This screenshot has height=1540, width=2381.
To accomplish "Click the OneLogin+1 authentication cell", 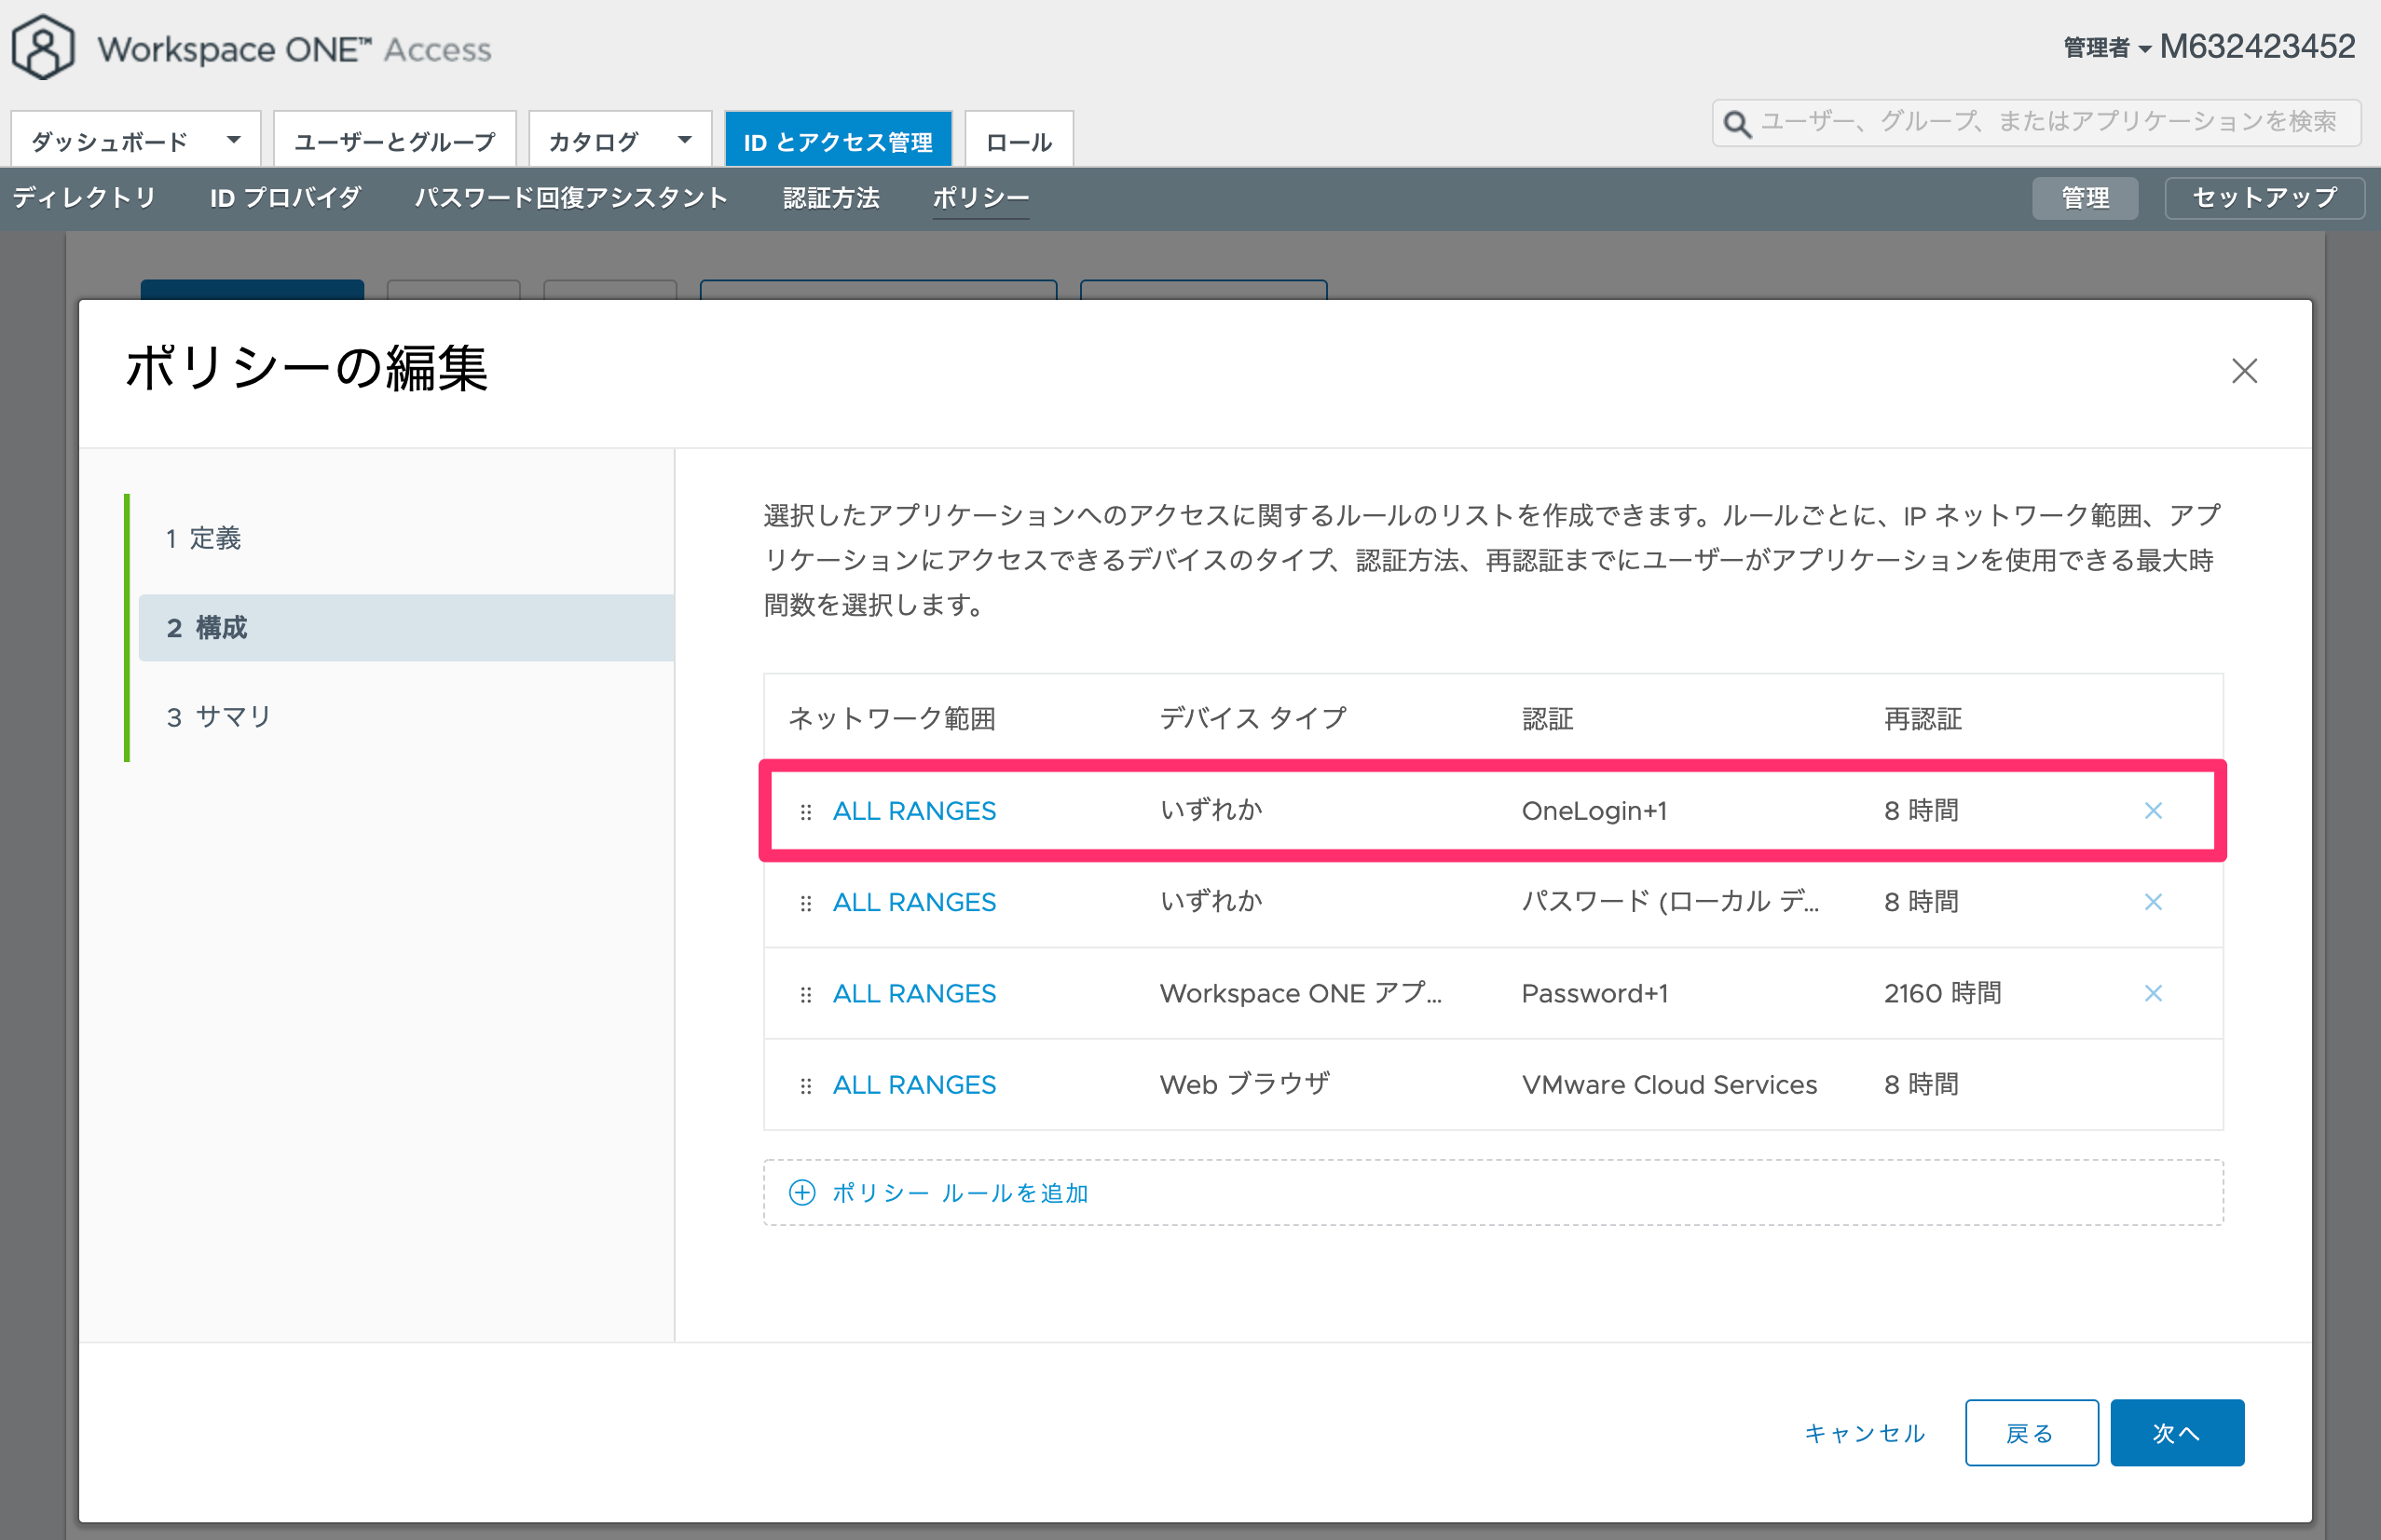I will pyautogui.click(x=1594, y=811).
